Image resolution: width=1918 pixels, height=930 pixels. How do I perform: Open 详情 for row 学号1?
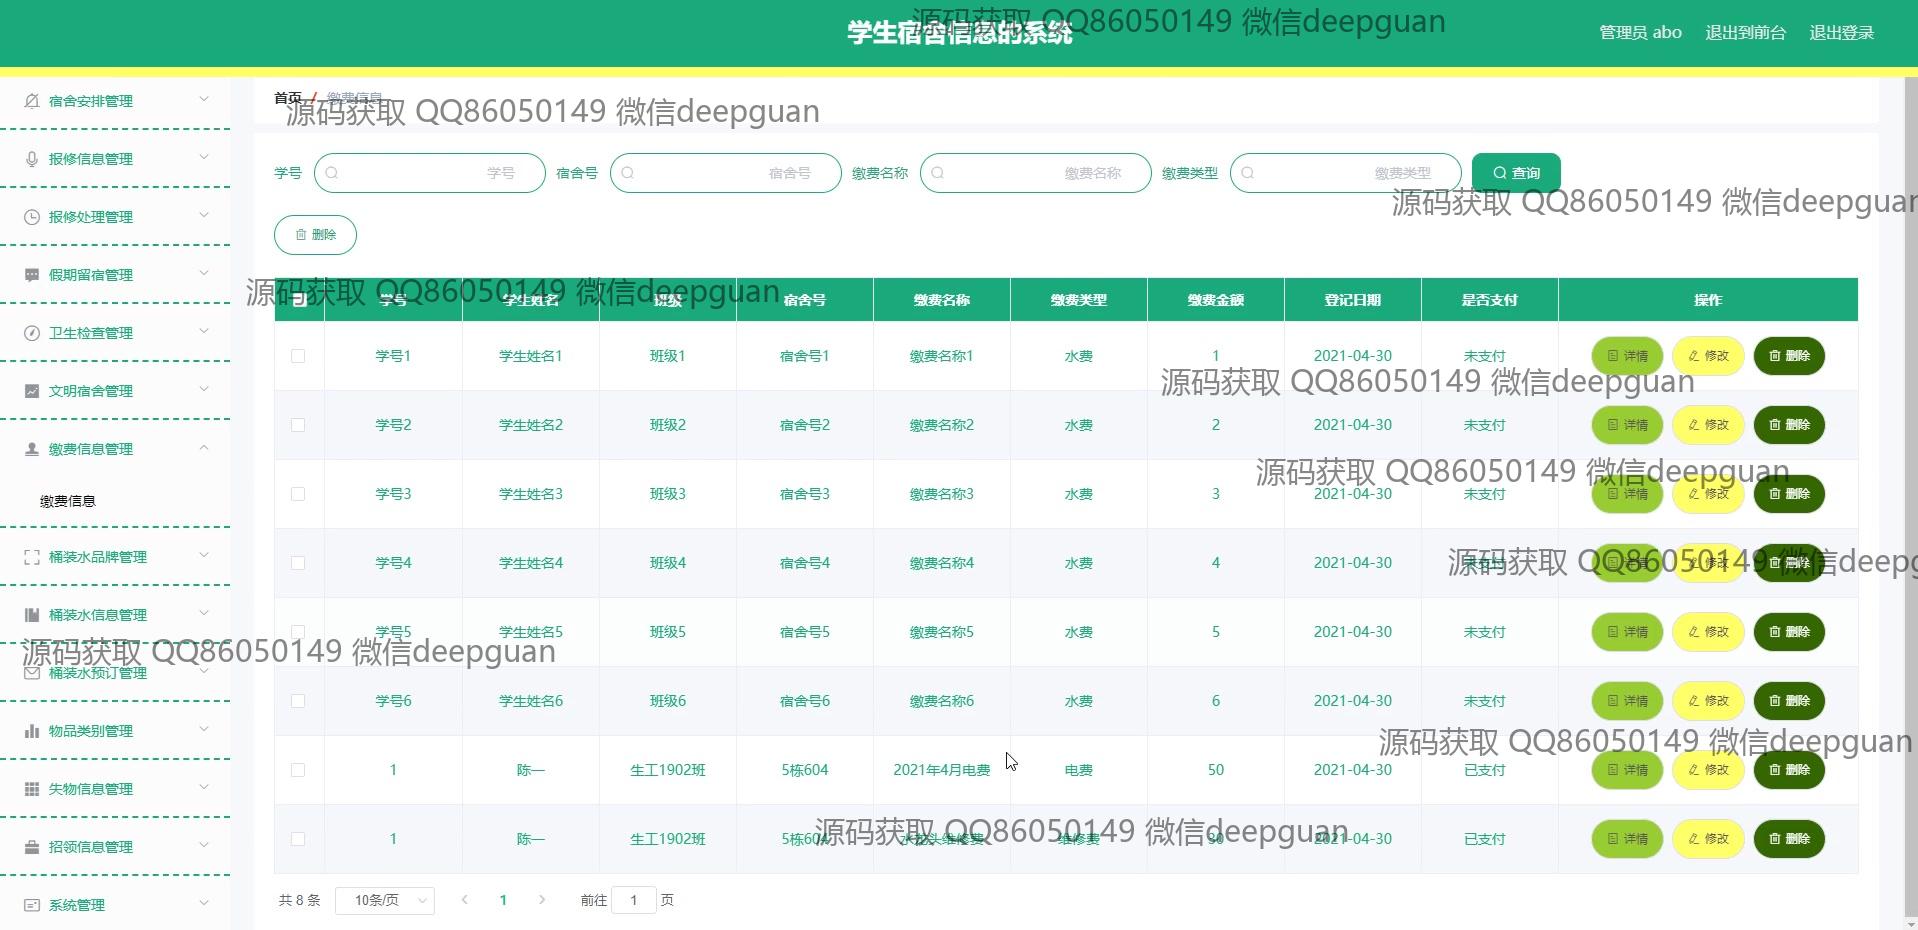pos(1627,356)
